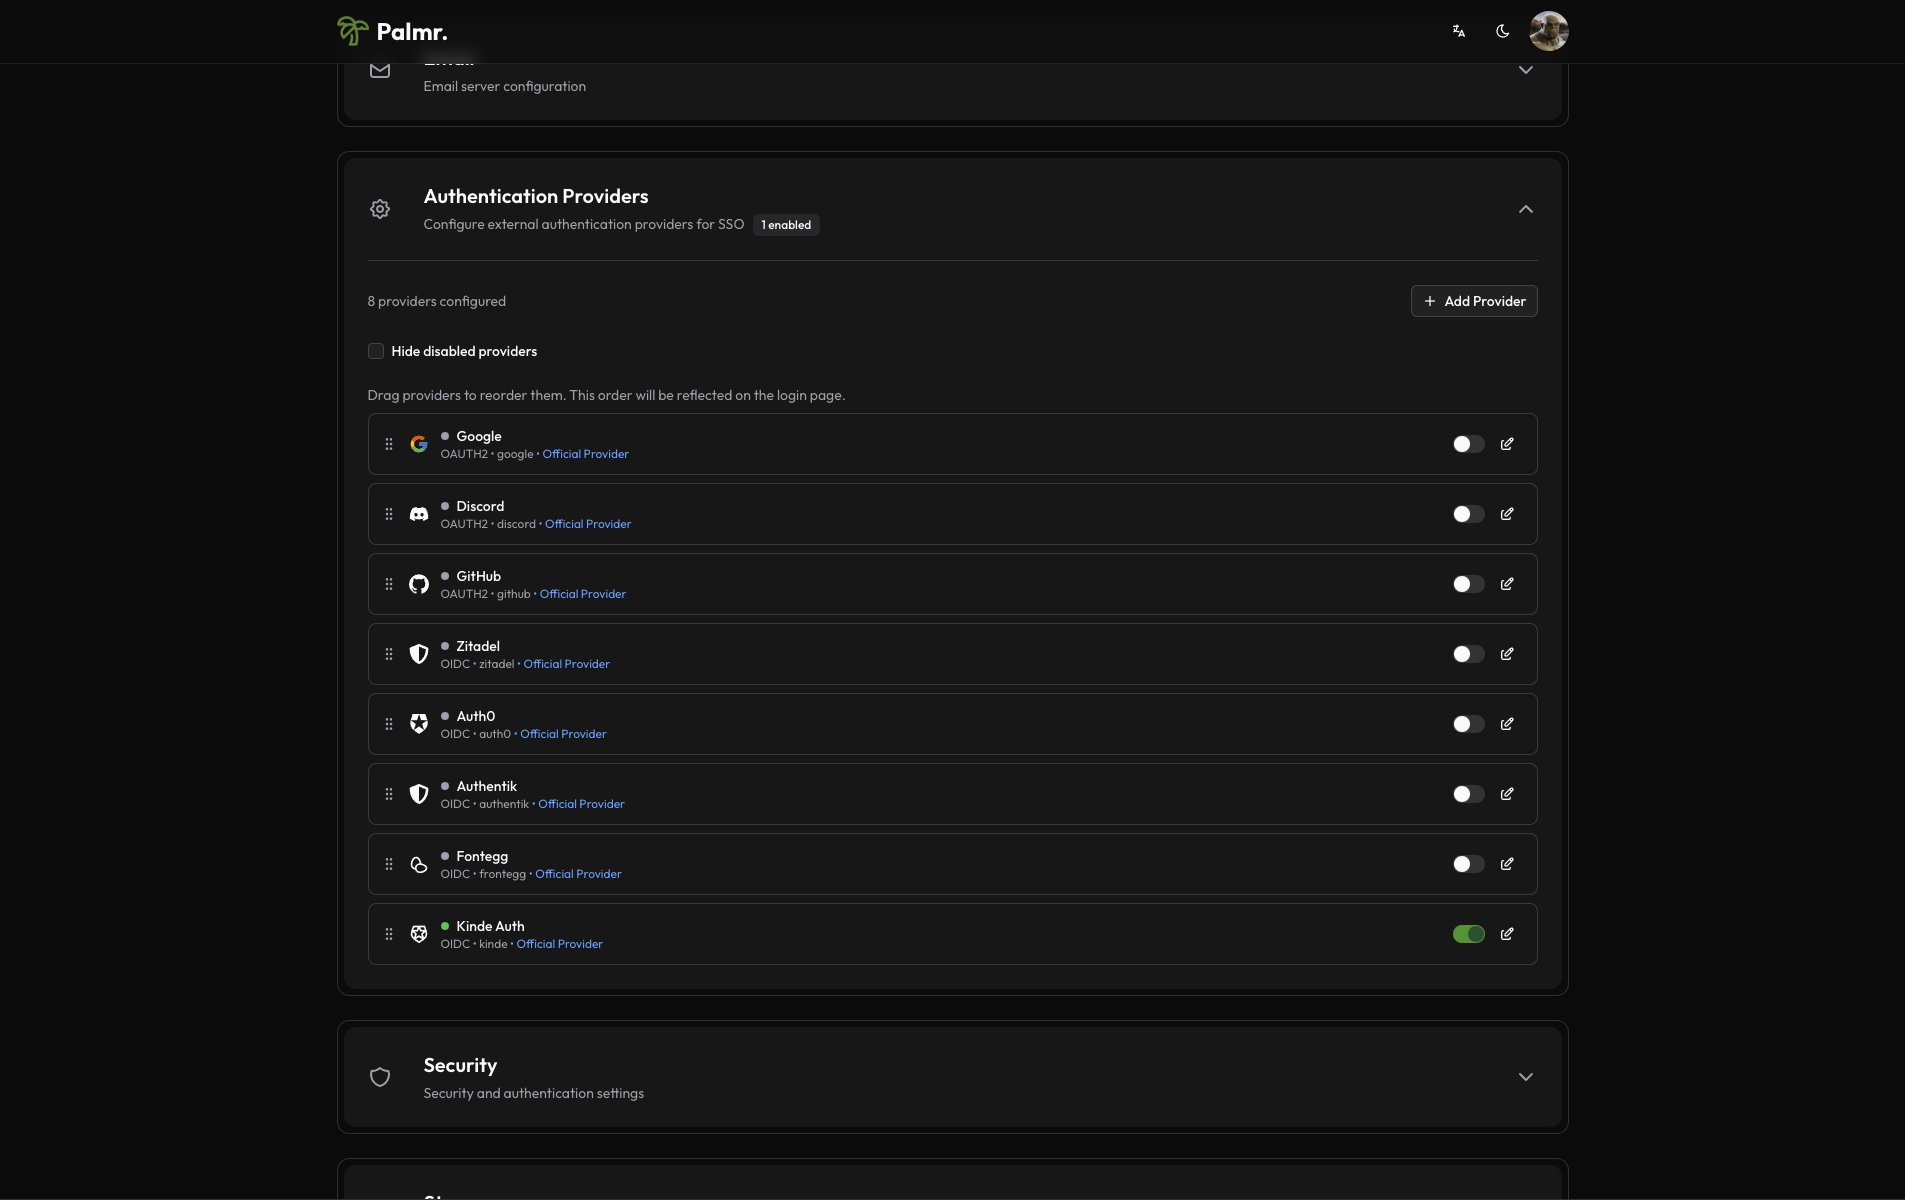This screenshot has height=1200, width=1905.
Task: Expand the Email server configuration section
Action: tap(1525, 70)
